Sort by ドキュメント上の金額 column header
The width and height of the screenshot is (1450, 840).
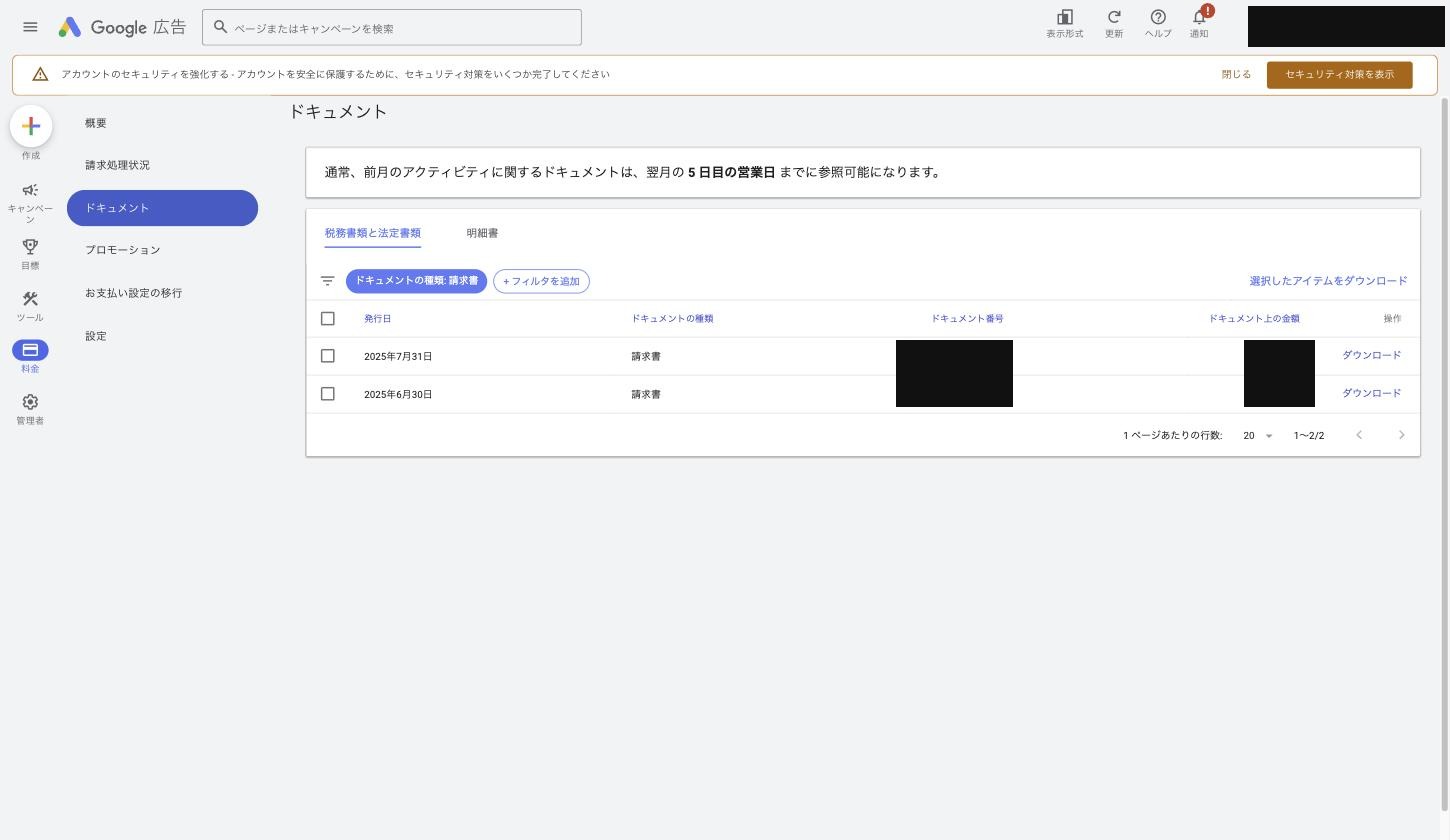tap(1254, 319)
